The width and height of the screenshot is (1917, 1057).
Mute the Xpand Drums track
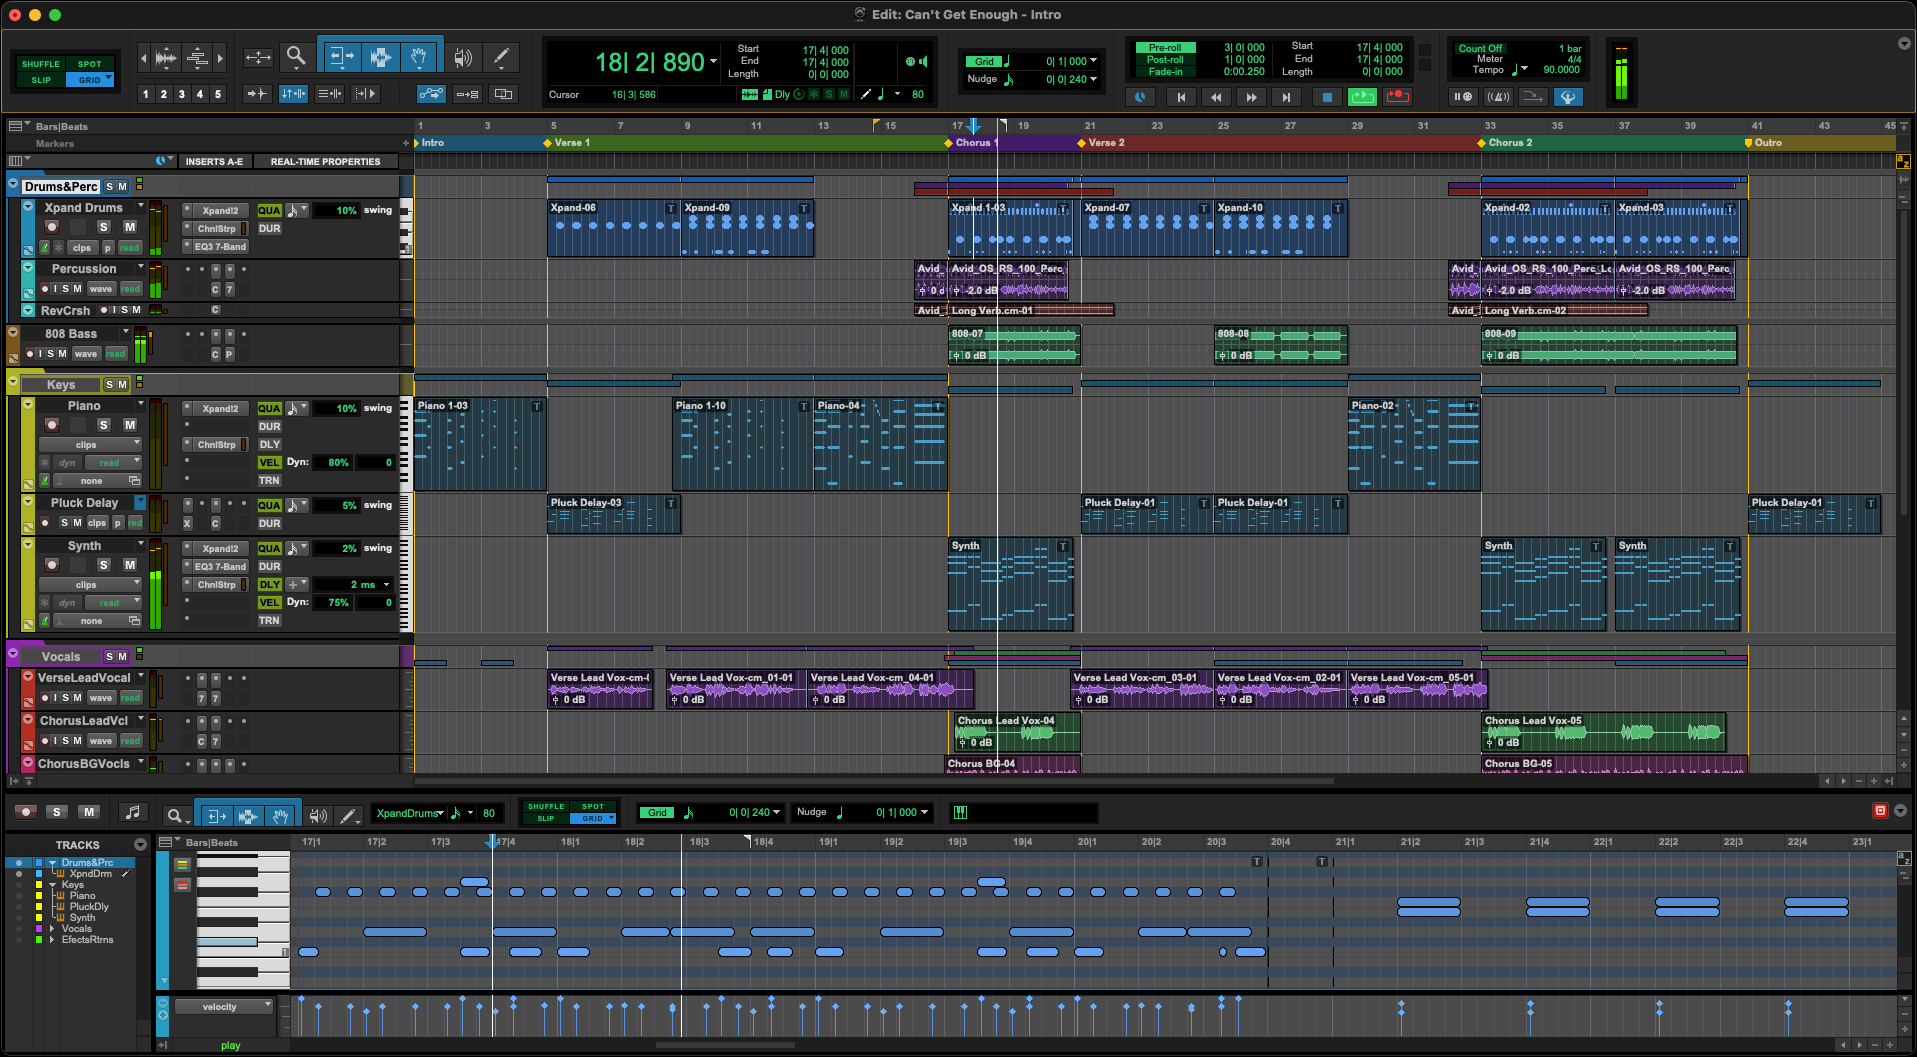pos(130,227)
